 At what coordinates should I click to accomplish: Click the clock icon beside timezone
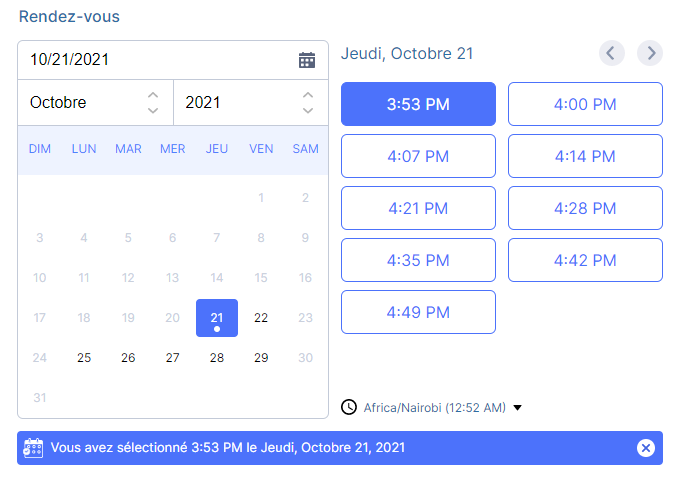[x=349, y=407]
